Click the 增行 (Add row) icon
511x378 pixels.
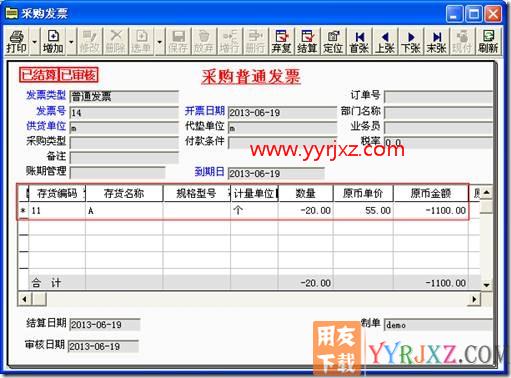(x=230, y=42)
